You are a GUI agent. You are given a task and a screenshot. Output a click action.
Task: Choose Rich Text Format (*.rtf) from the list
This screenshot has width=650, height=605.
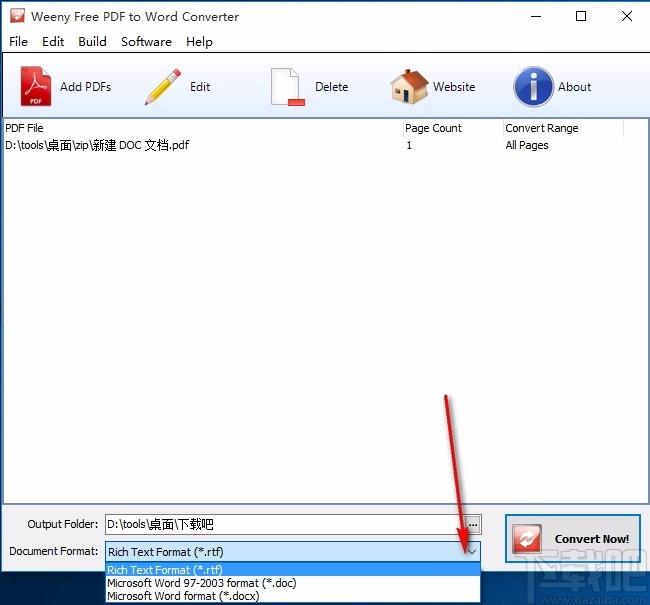pyautogui.click(x=293, y=570)
